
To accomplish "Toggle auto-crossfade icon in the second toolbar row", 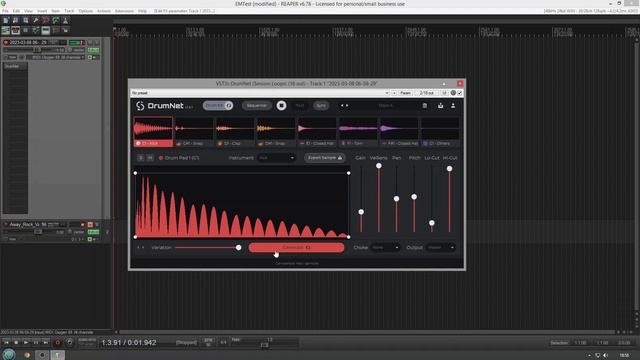I will tap(6, 30).
